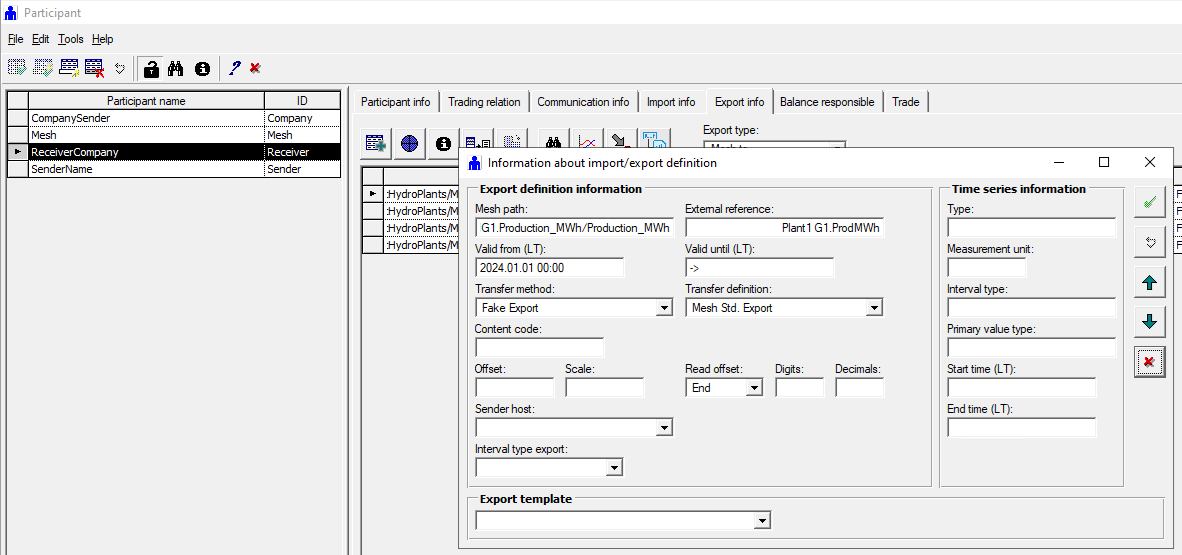1182x555 pixels.
Task: Click the Scale input field
Action: pyautogui.click(x=605, y=388)
